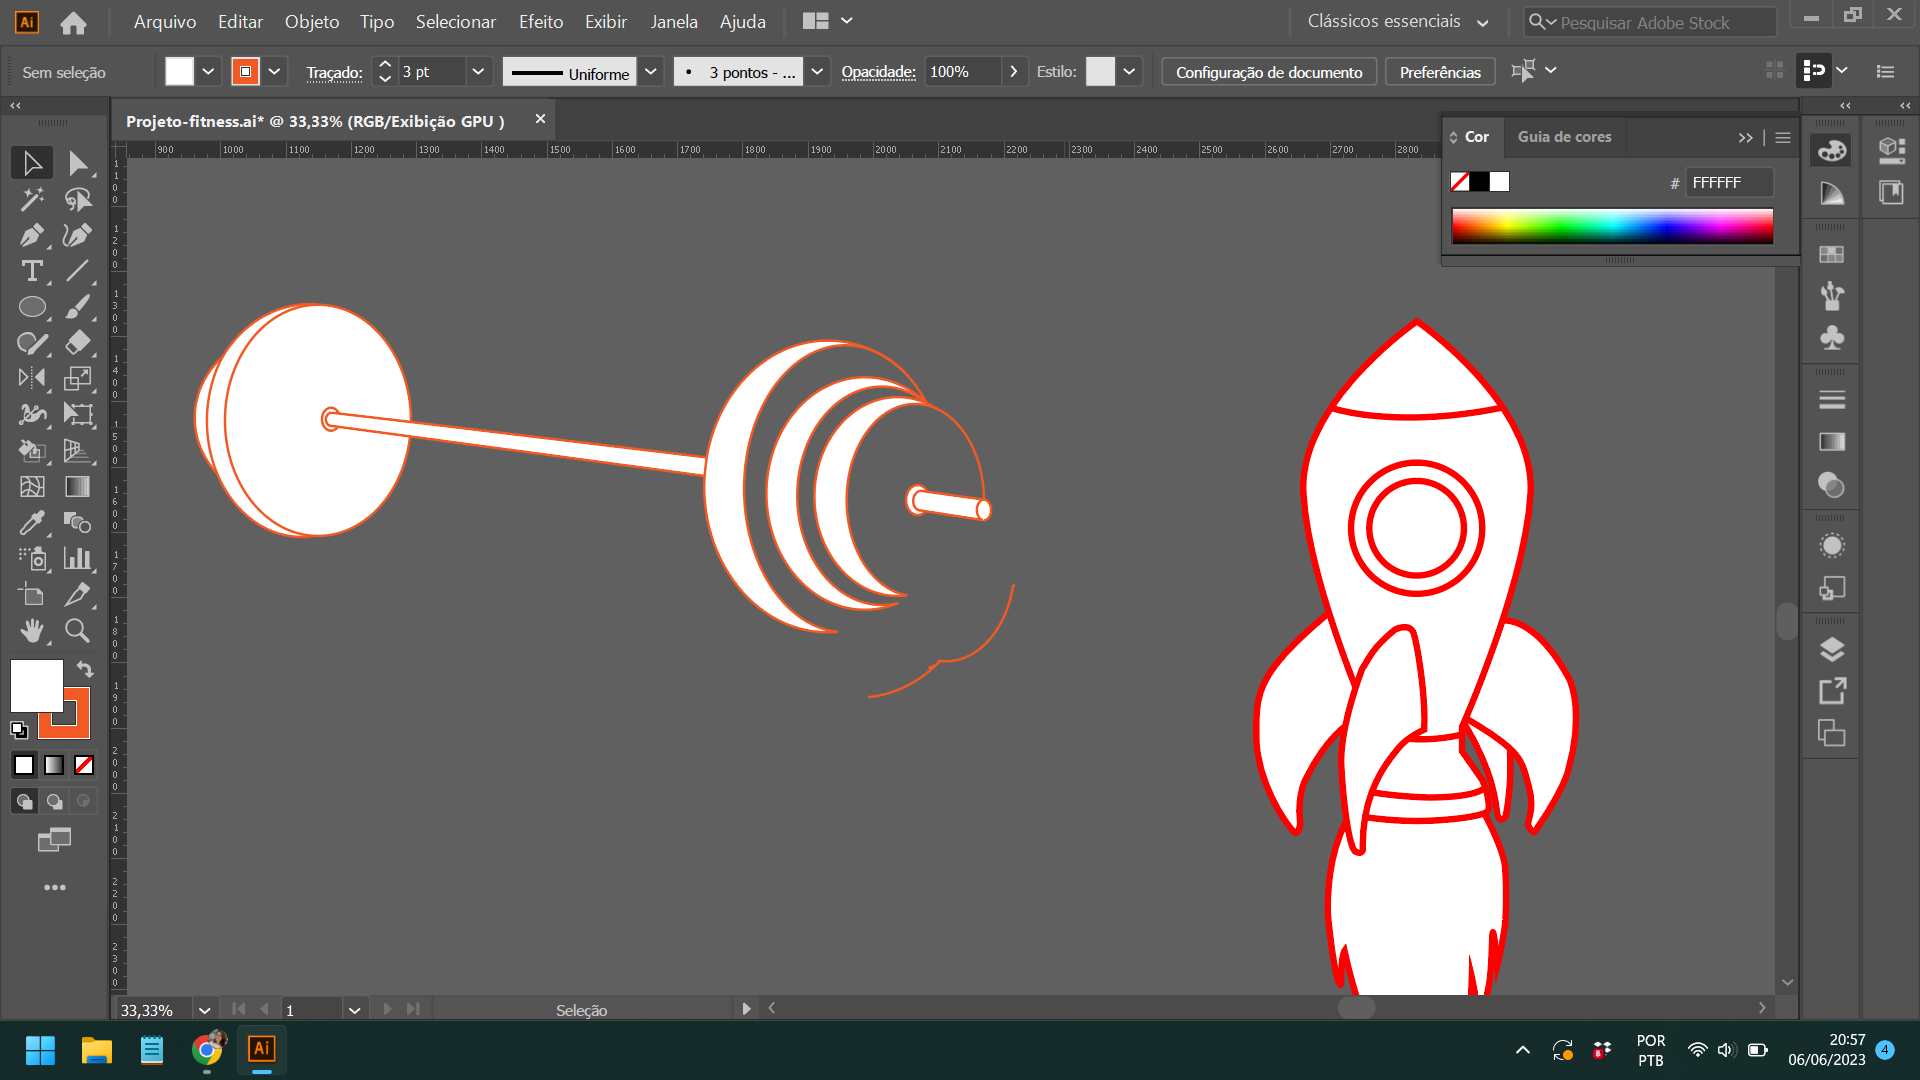
Task: Click the Preferências button
Action: tap(1440, 71)
